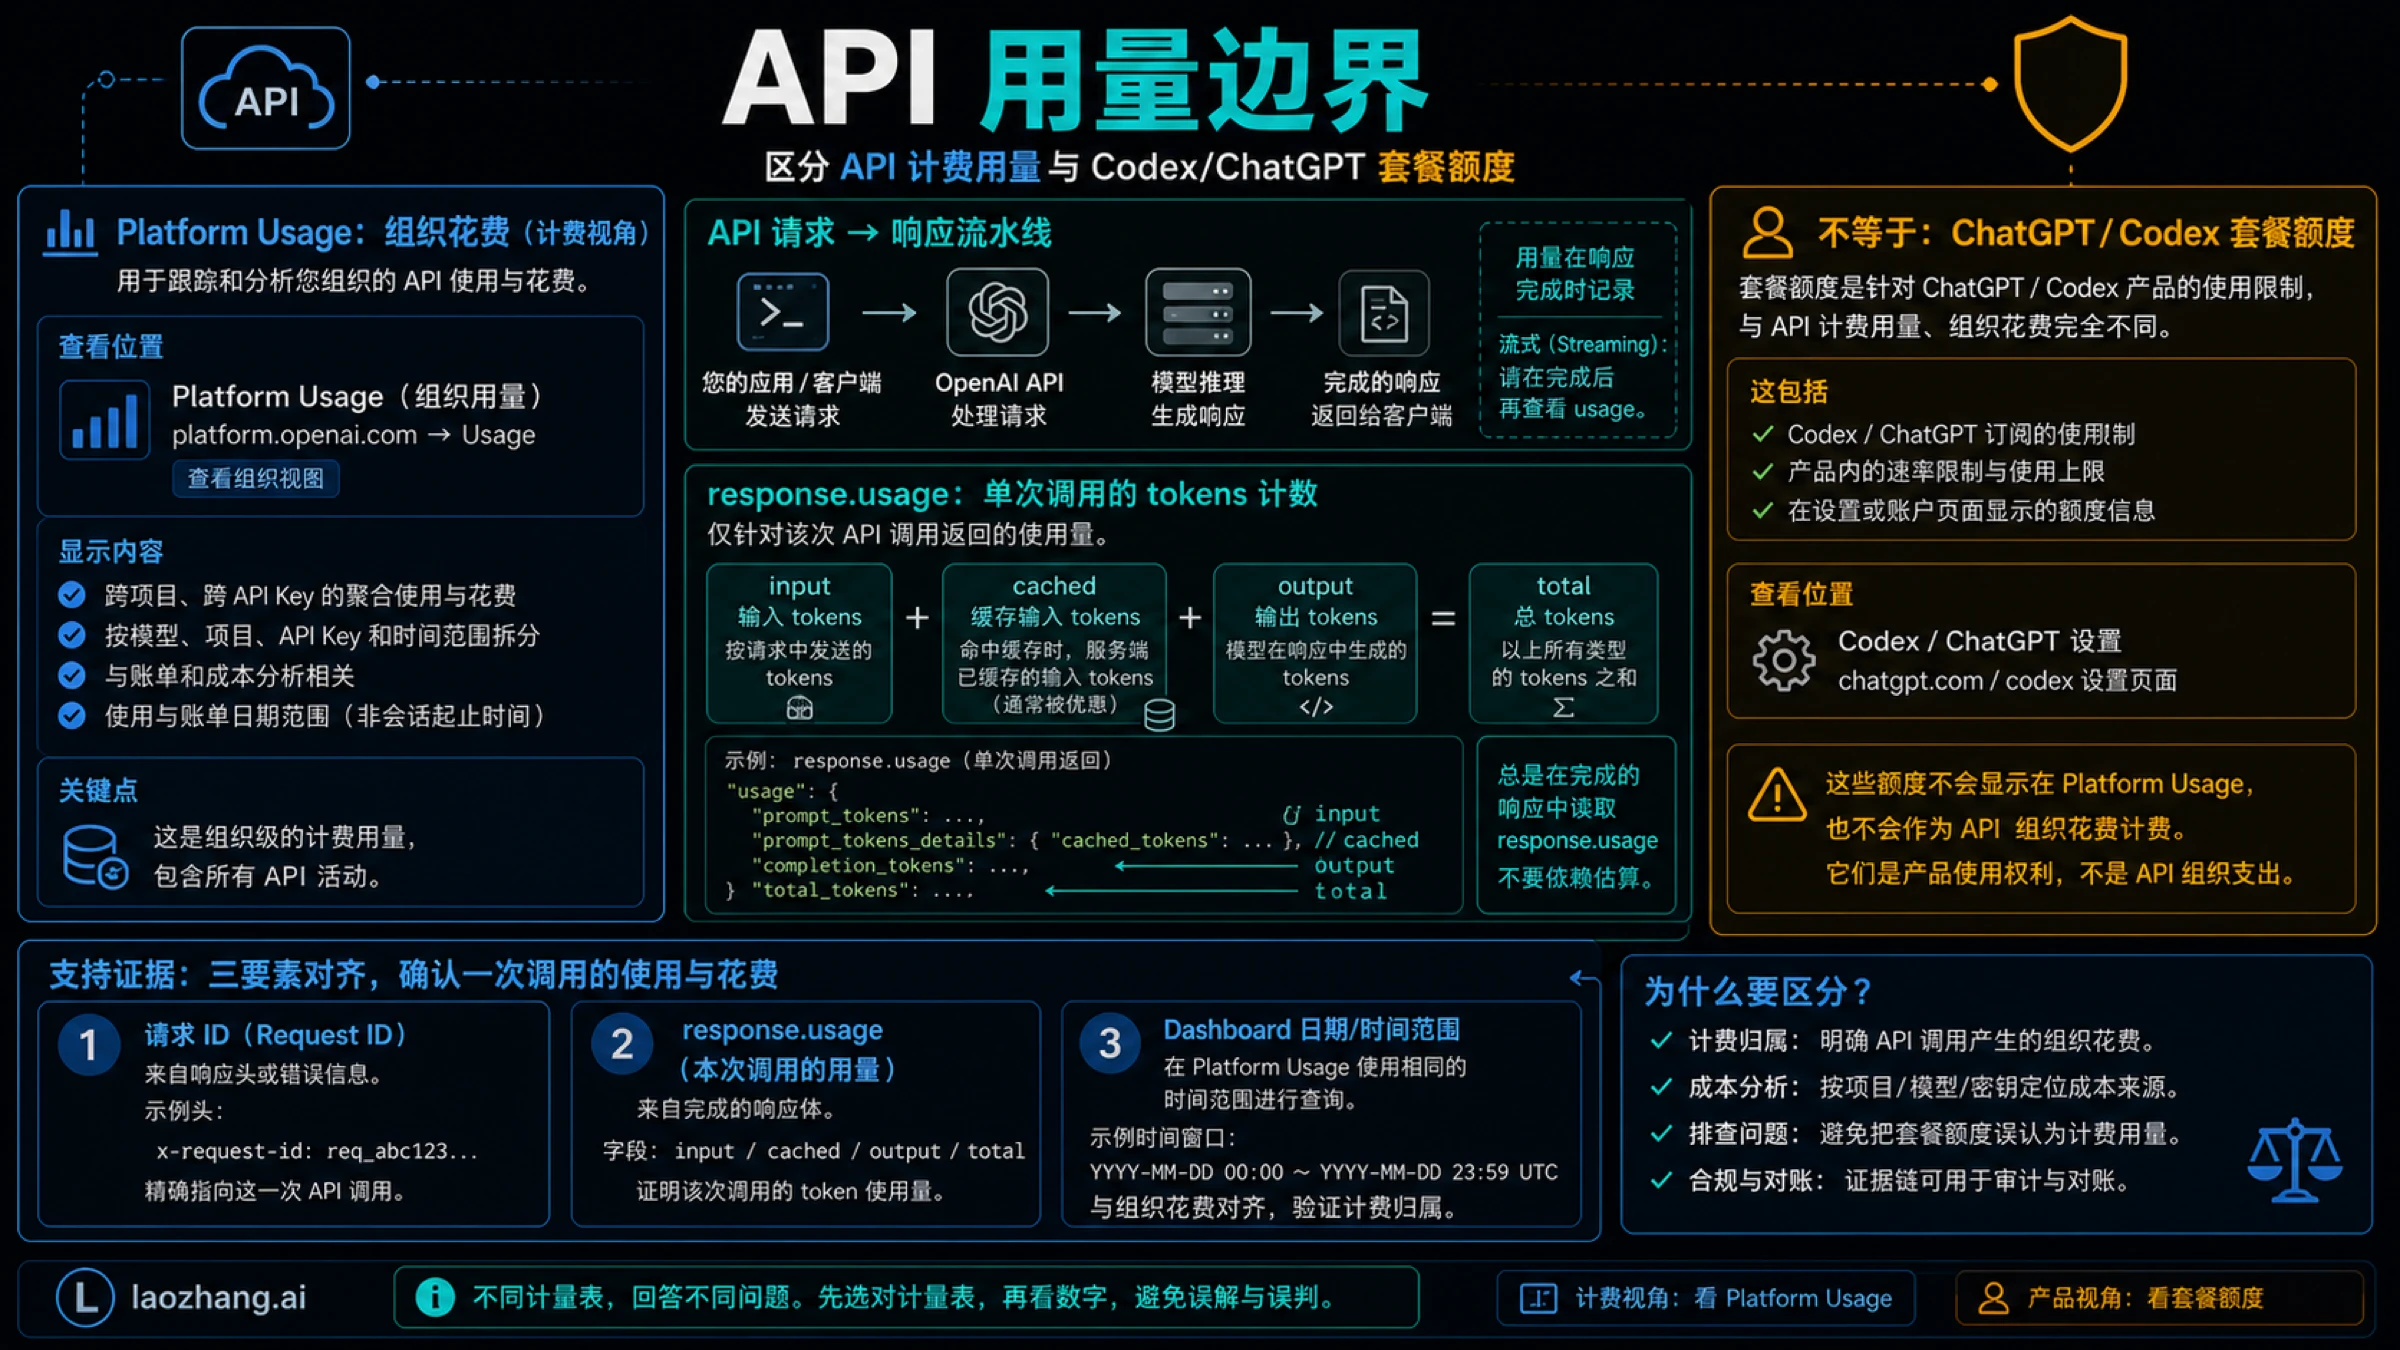Screen dimensions: 2400x1350
Task: Click checkmark beside 成本分析
Action: [1661, 1086]
